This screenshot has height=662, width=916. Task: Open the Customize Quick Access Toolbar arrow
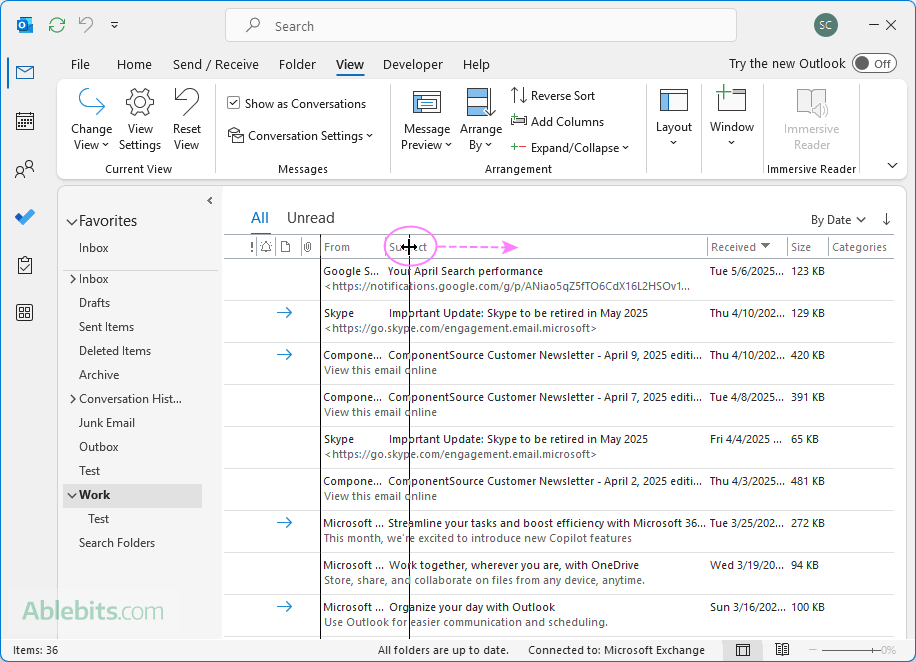coord(114,25)
